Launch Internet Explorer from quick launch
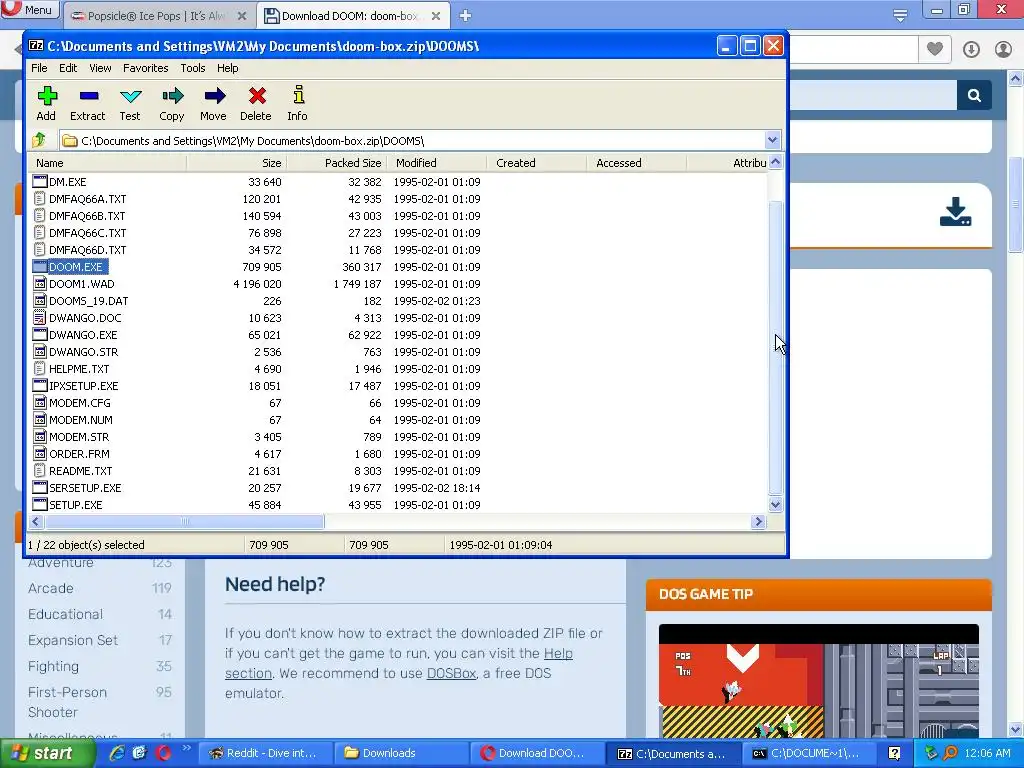 [117, 753]
